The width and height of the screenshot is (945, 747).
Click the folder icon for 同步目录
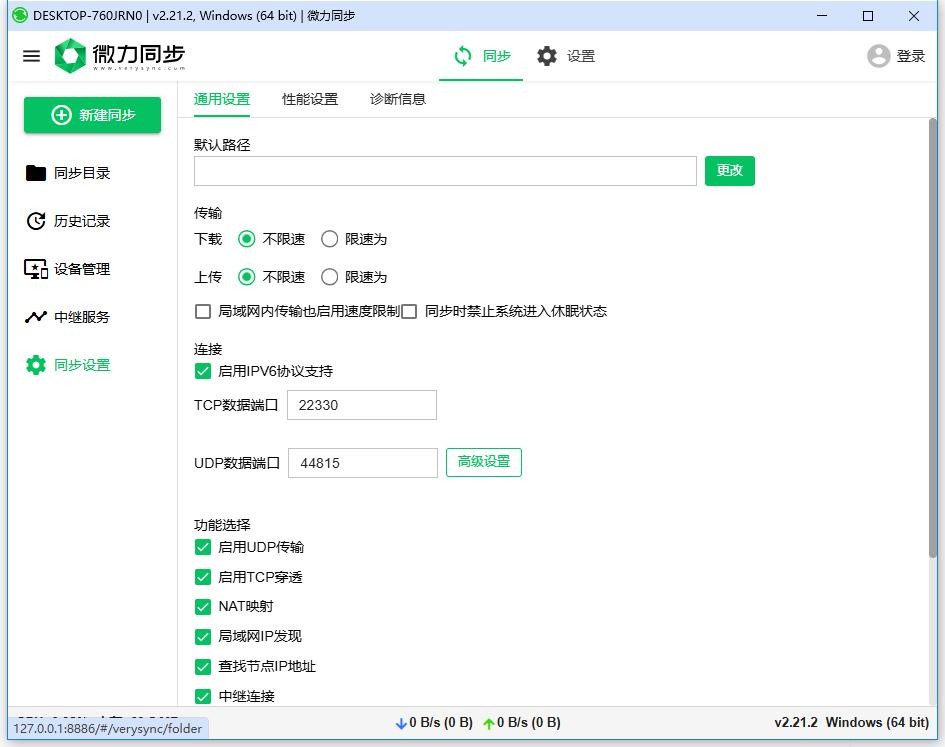pos(36,173)
